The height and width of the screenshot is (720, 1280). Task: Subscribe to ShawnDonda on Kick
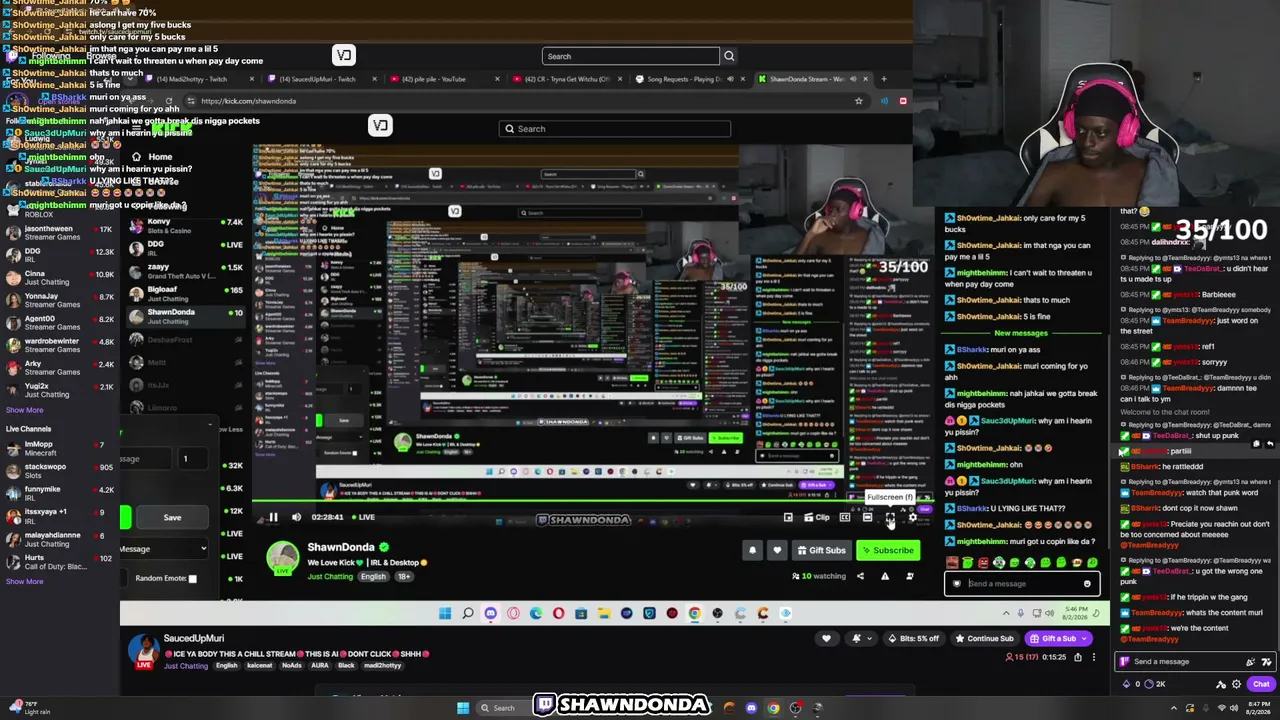point(887,550)
